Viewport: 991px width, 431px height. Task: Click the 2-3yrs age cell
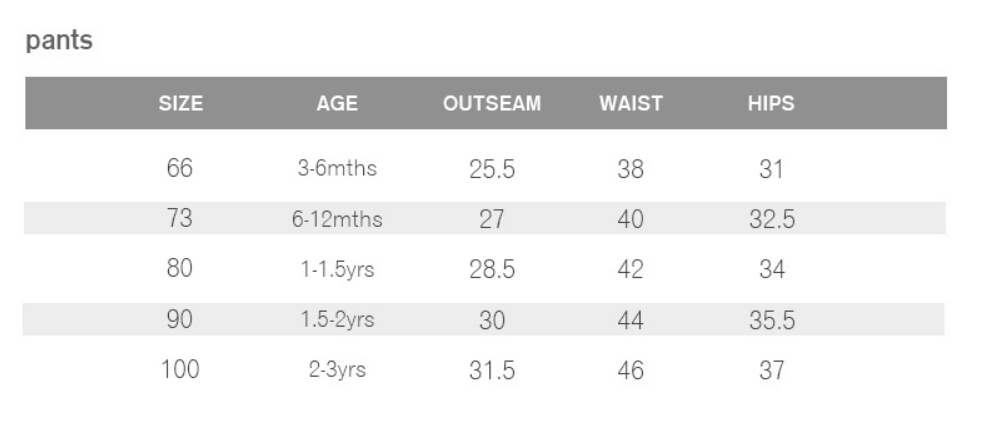pyautogui.click(x=337, y=370)
